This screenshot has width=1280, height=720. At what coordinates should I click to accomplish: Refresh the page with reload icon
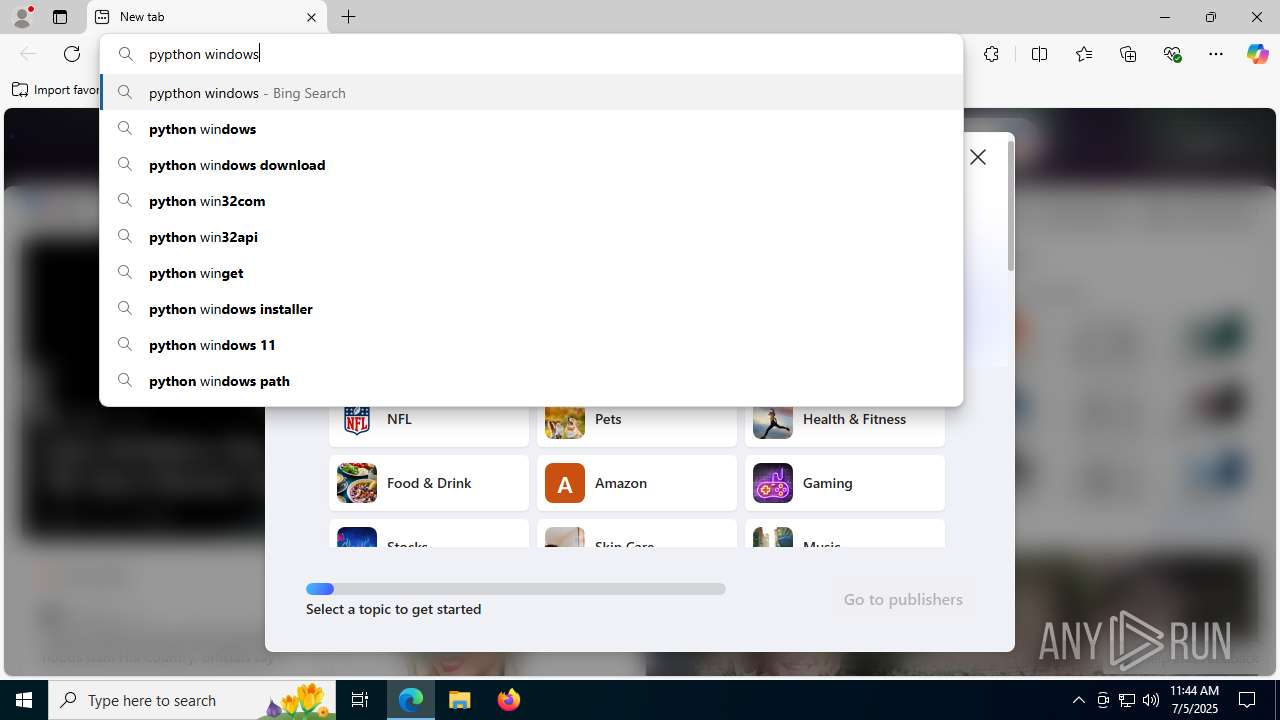coord(72,54)
